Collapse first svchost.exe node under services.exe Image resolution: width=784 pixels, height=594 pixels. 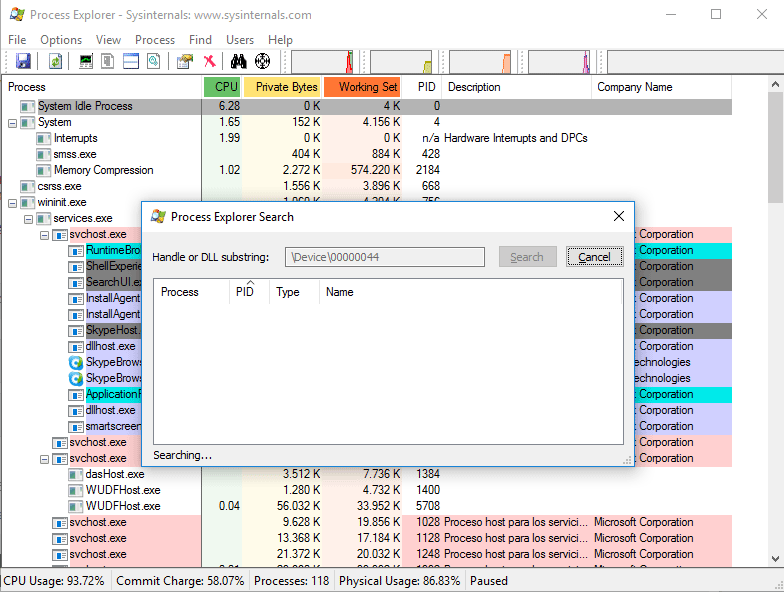44,235
